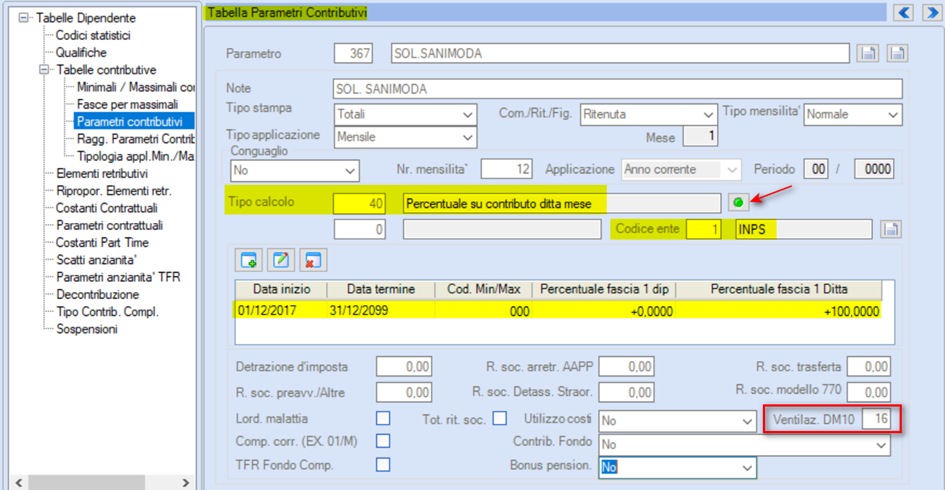Toggle Lord. malattia checkbox
The image size is (945, 490).
tap(383, 418)
